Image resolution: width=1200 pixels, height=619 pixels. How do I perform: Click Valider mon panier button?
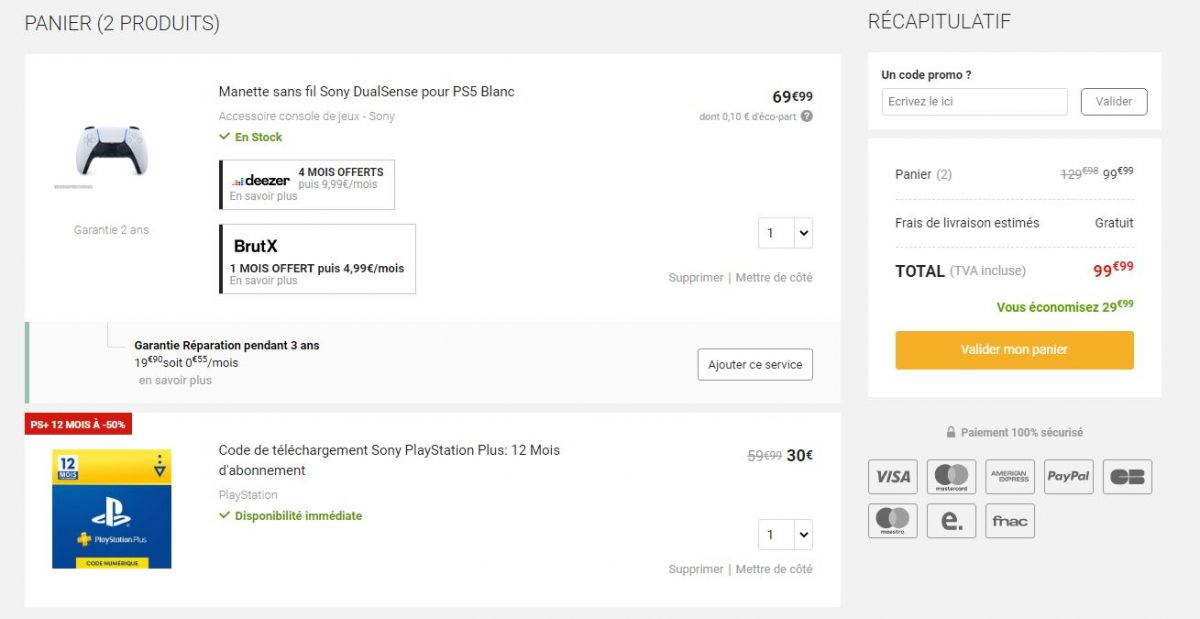pyautogui.click(x=1014, y=350)
